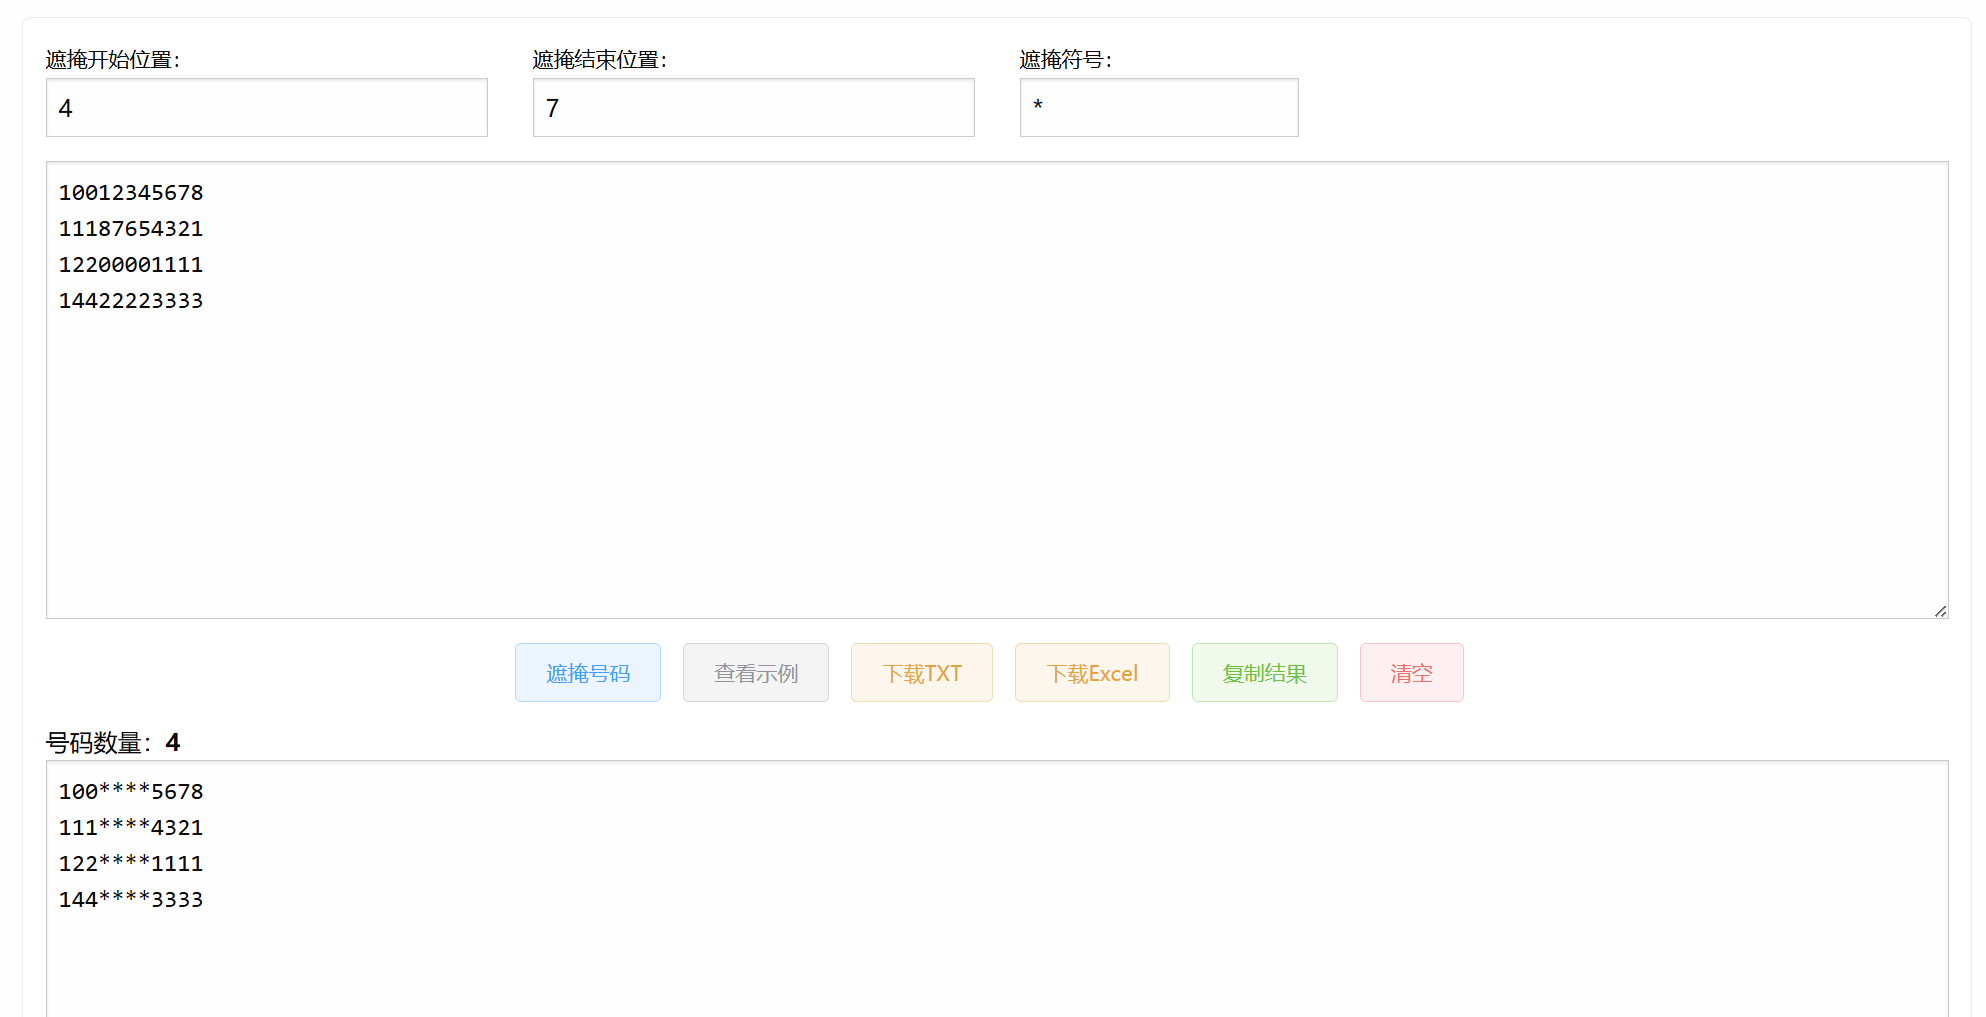Click the line 10012345678 in the input area
The image size is (1986, 1017).
tap(131, 192)
